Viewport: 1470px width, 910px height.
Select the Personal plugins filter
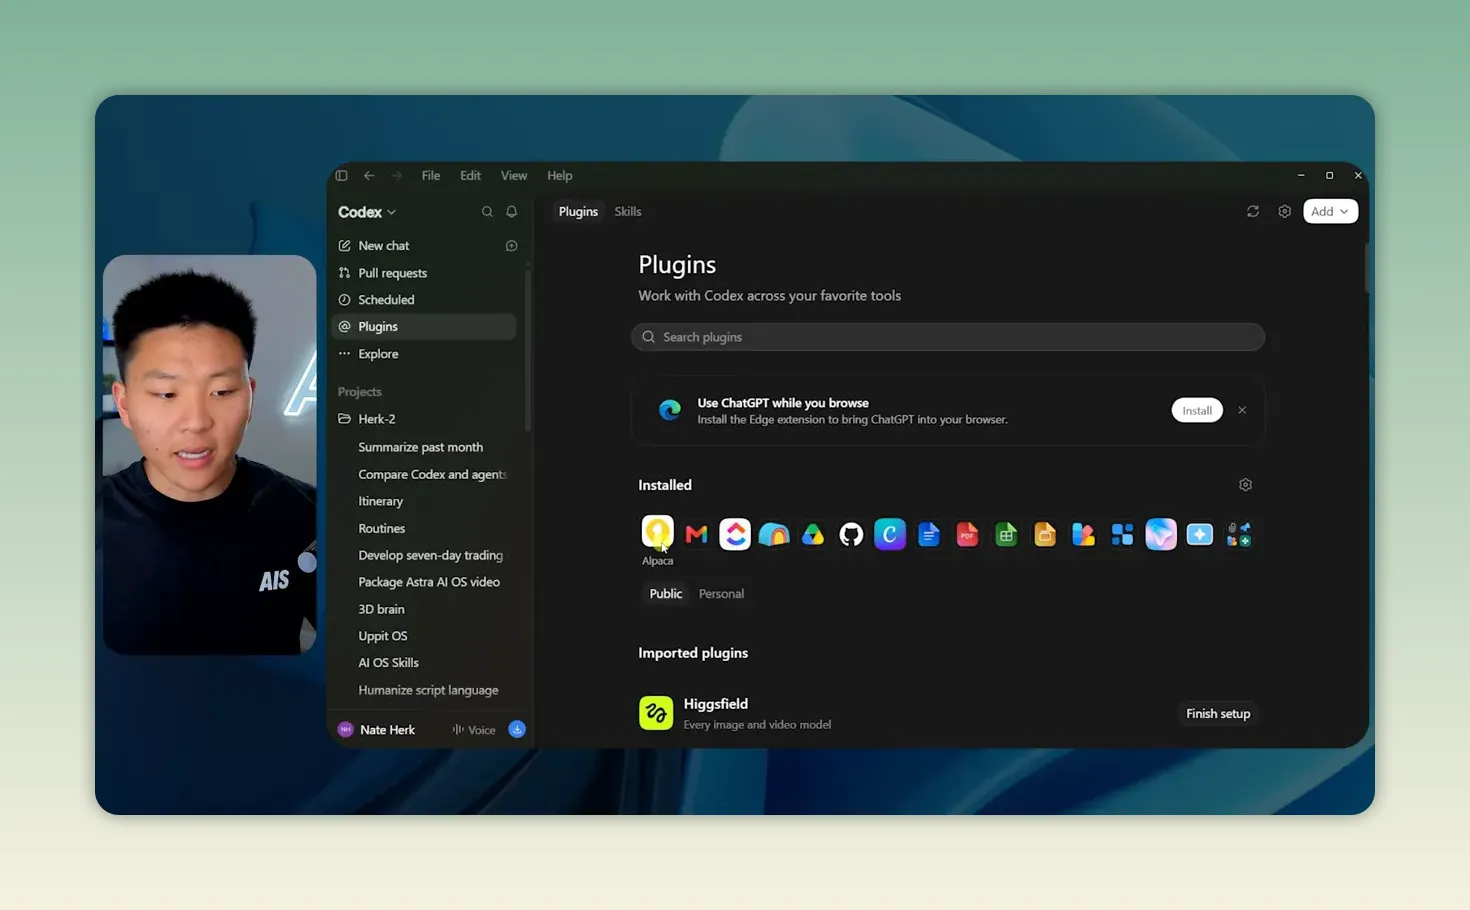[x=721, y=594]
